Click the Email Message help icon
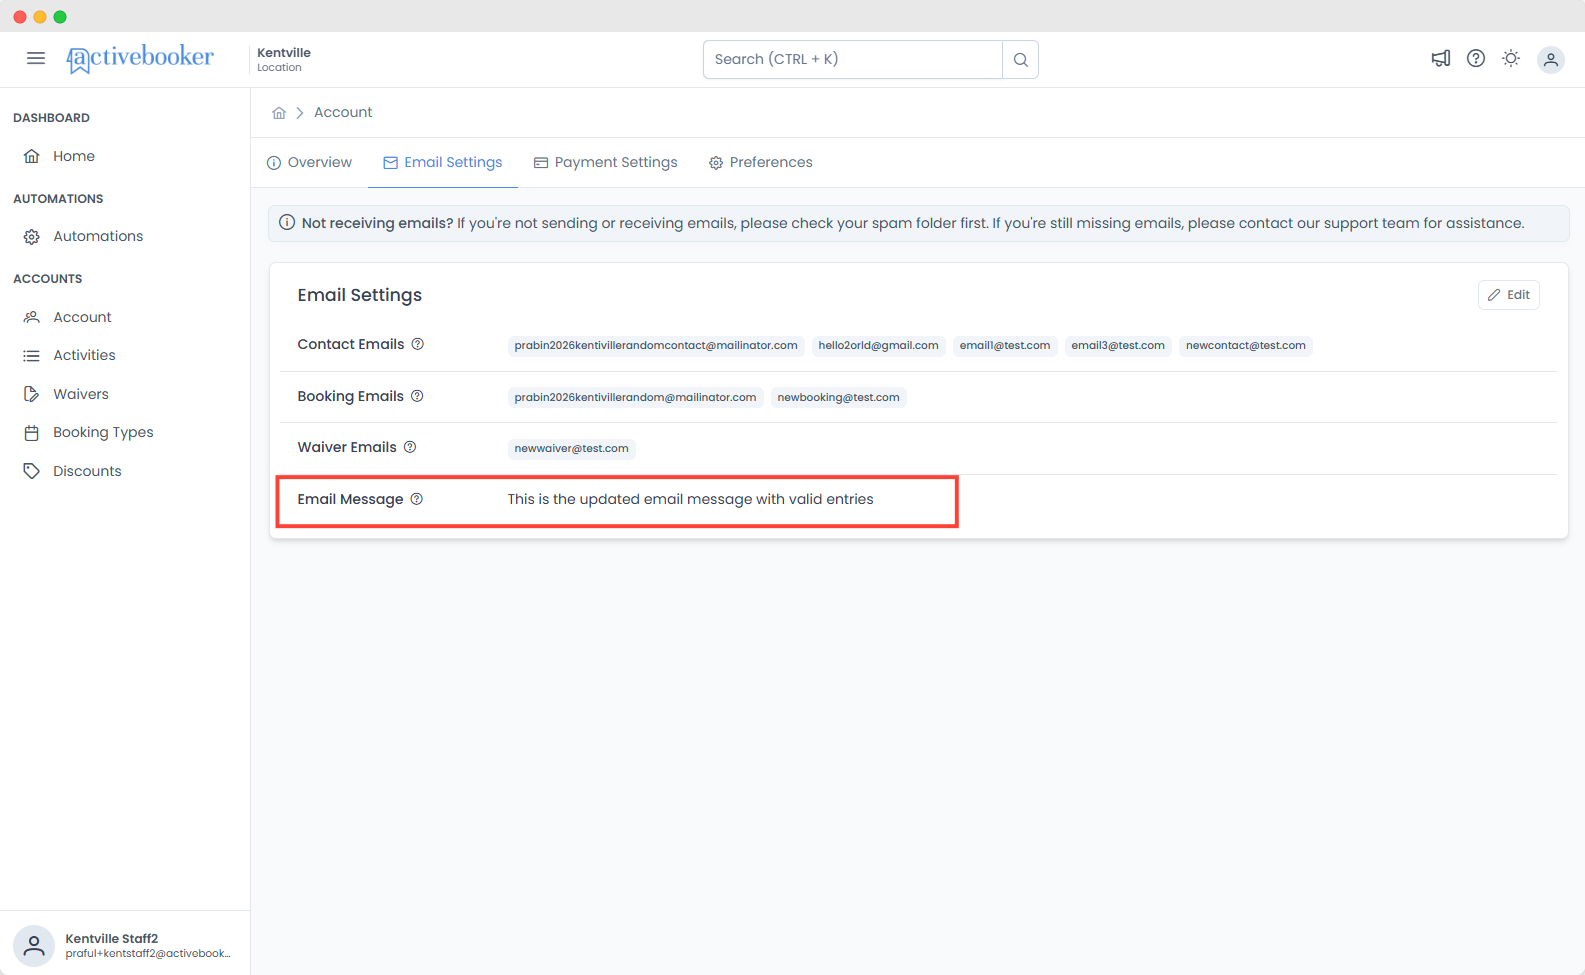The image size is (1585, 975). (x=417, y=499)
